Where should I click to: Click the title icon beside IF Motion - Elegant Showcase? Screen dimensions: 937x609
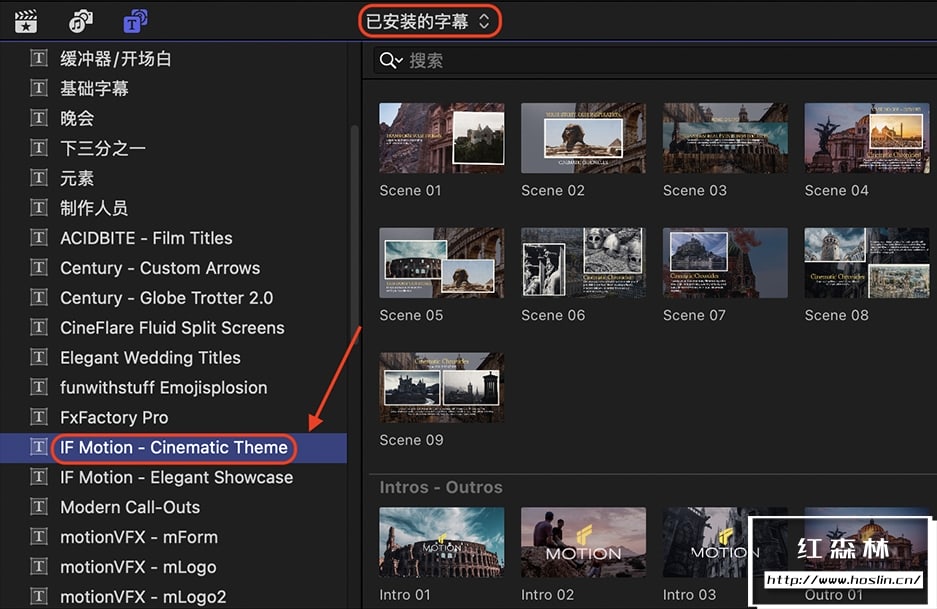tap(39, 477)
